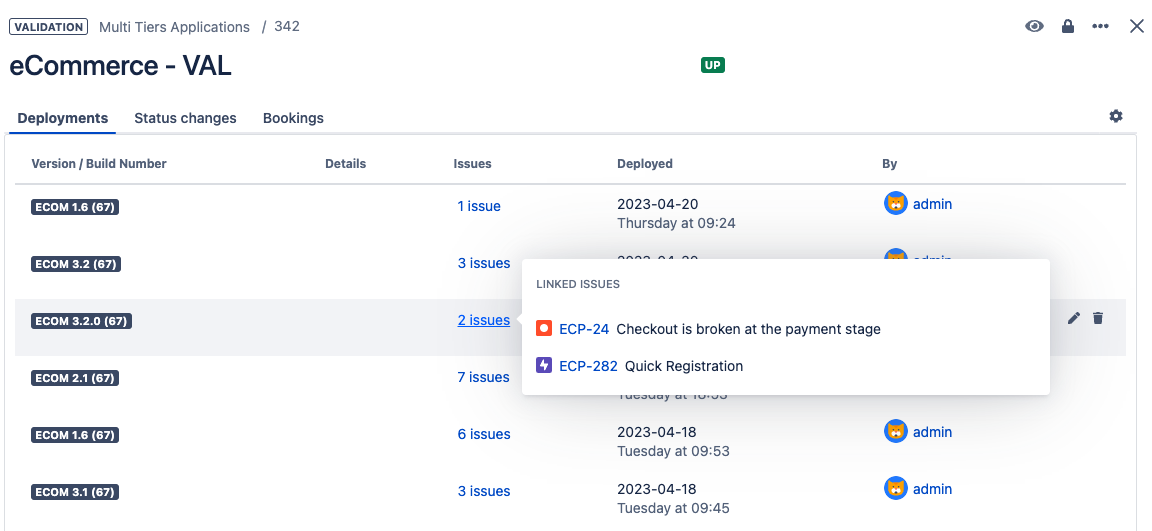The image size is (1152, 531).
Task: Click the lock permissions icon
Action: (1068, 27)
